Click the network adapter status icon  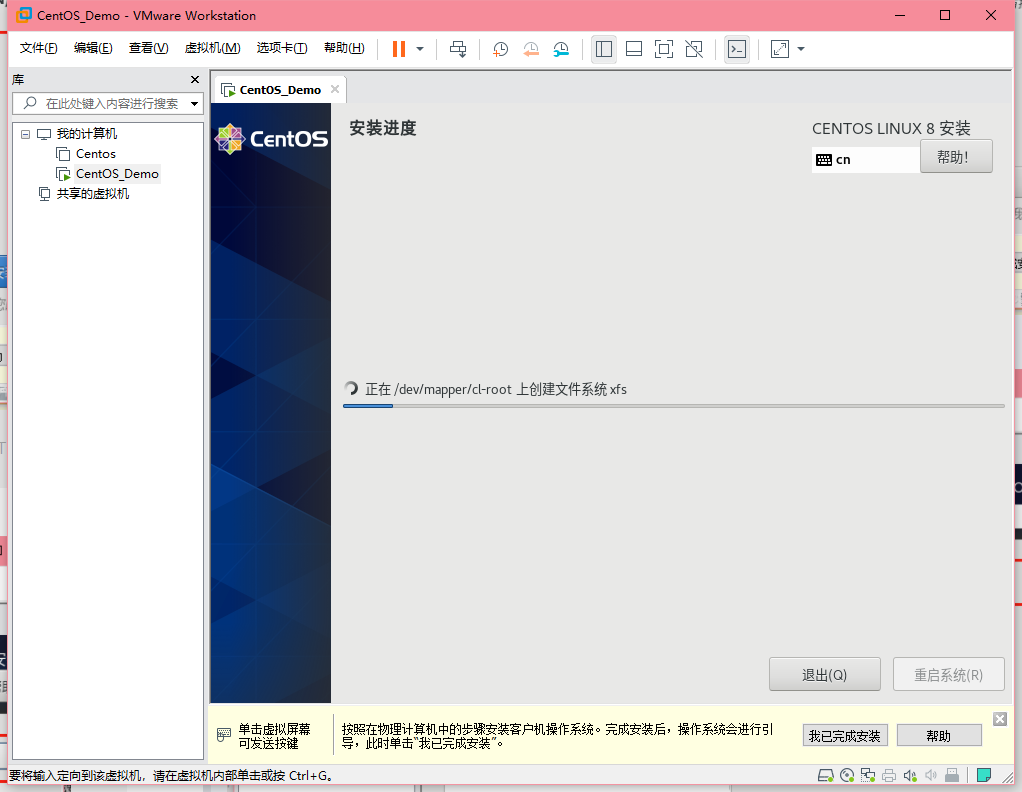click(868, 775)
